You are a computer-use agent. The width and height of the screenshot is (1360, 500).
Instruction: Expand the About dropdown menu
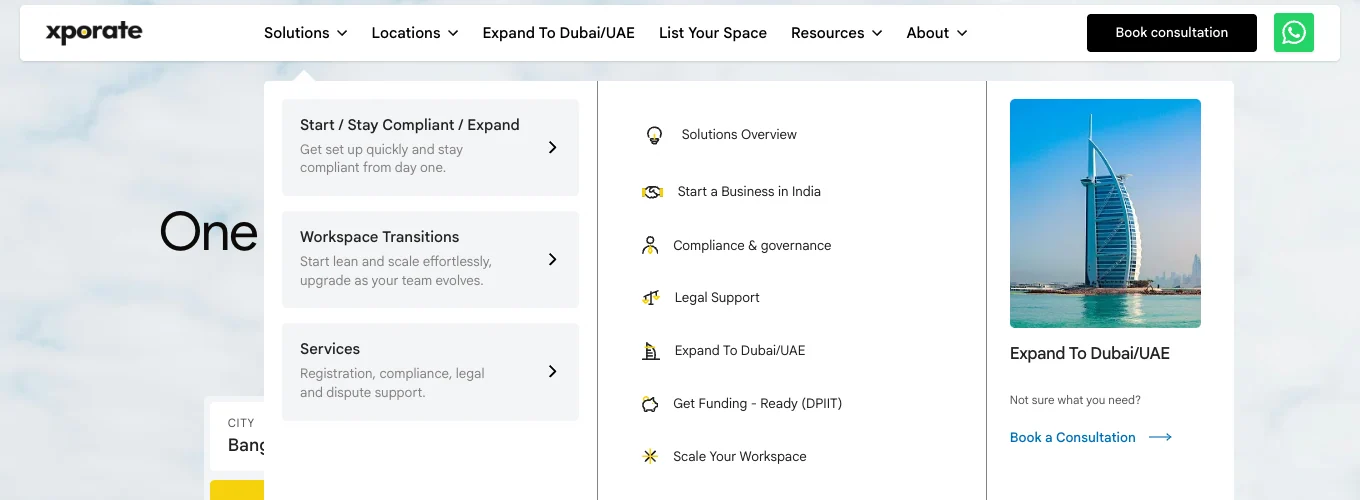point(937,33)
